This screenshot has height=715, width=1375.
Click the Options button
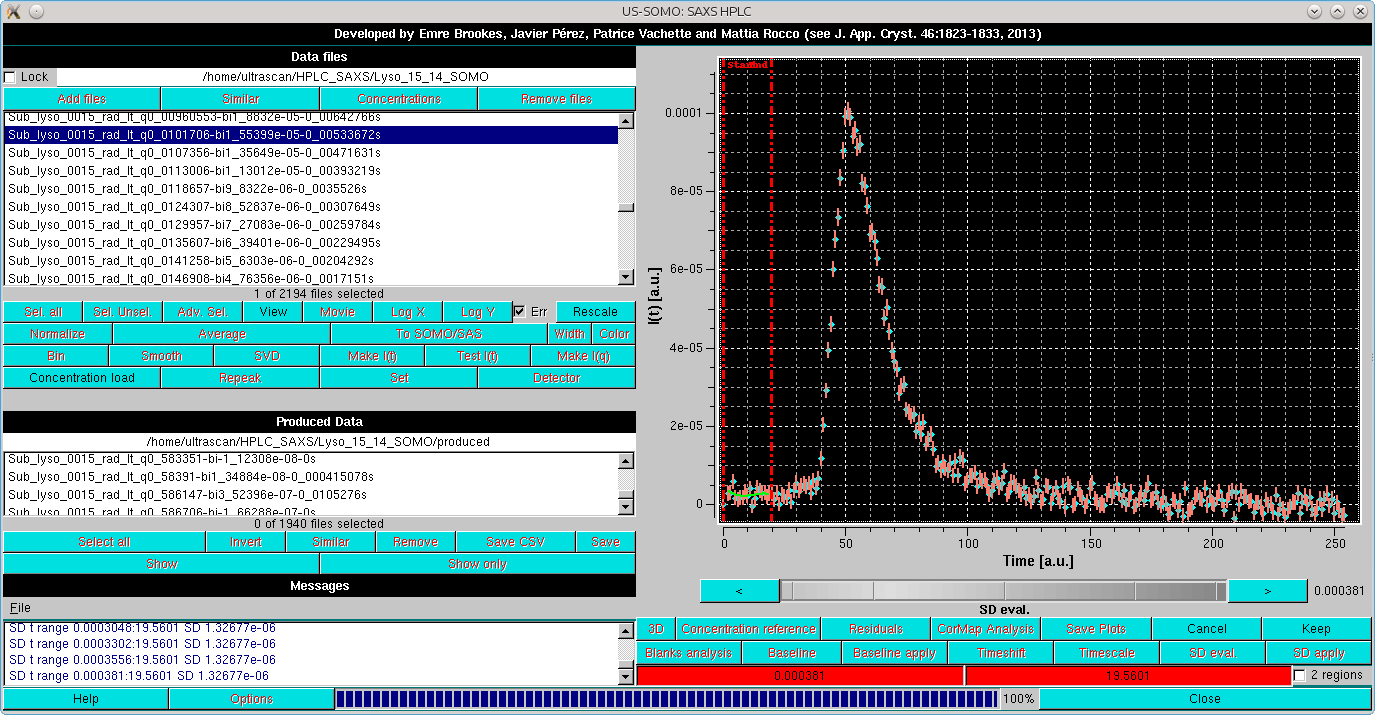252,699
